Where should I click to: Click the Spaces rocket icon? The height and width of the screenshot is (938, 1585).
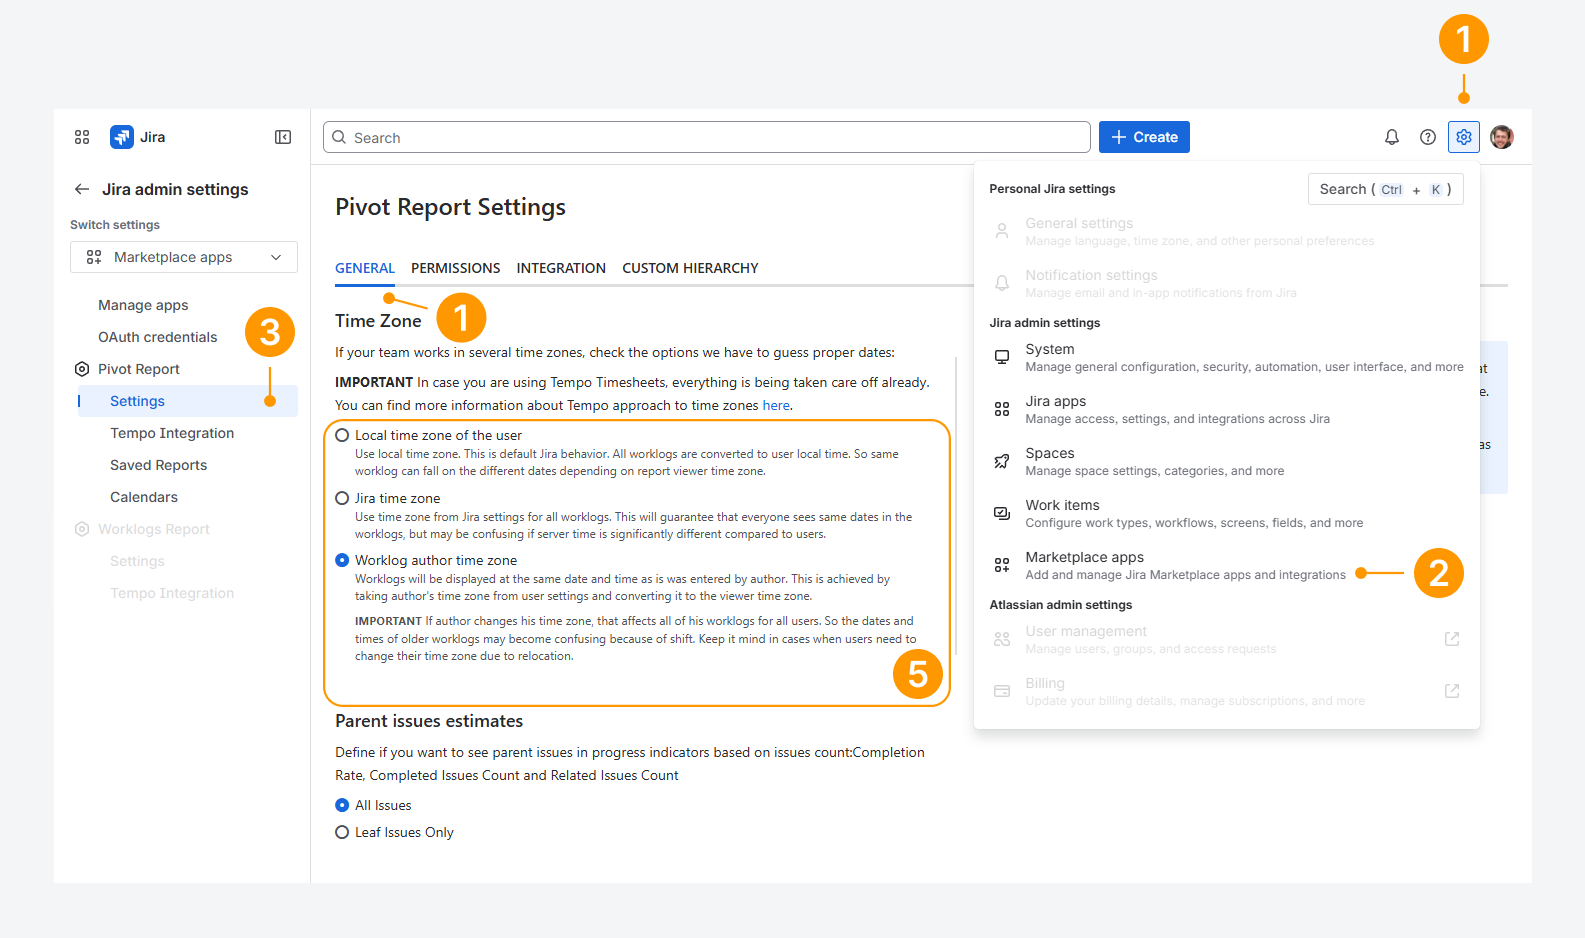(x=1002, y=461)
